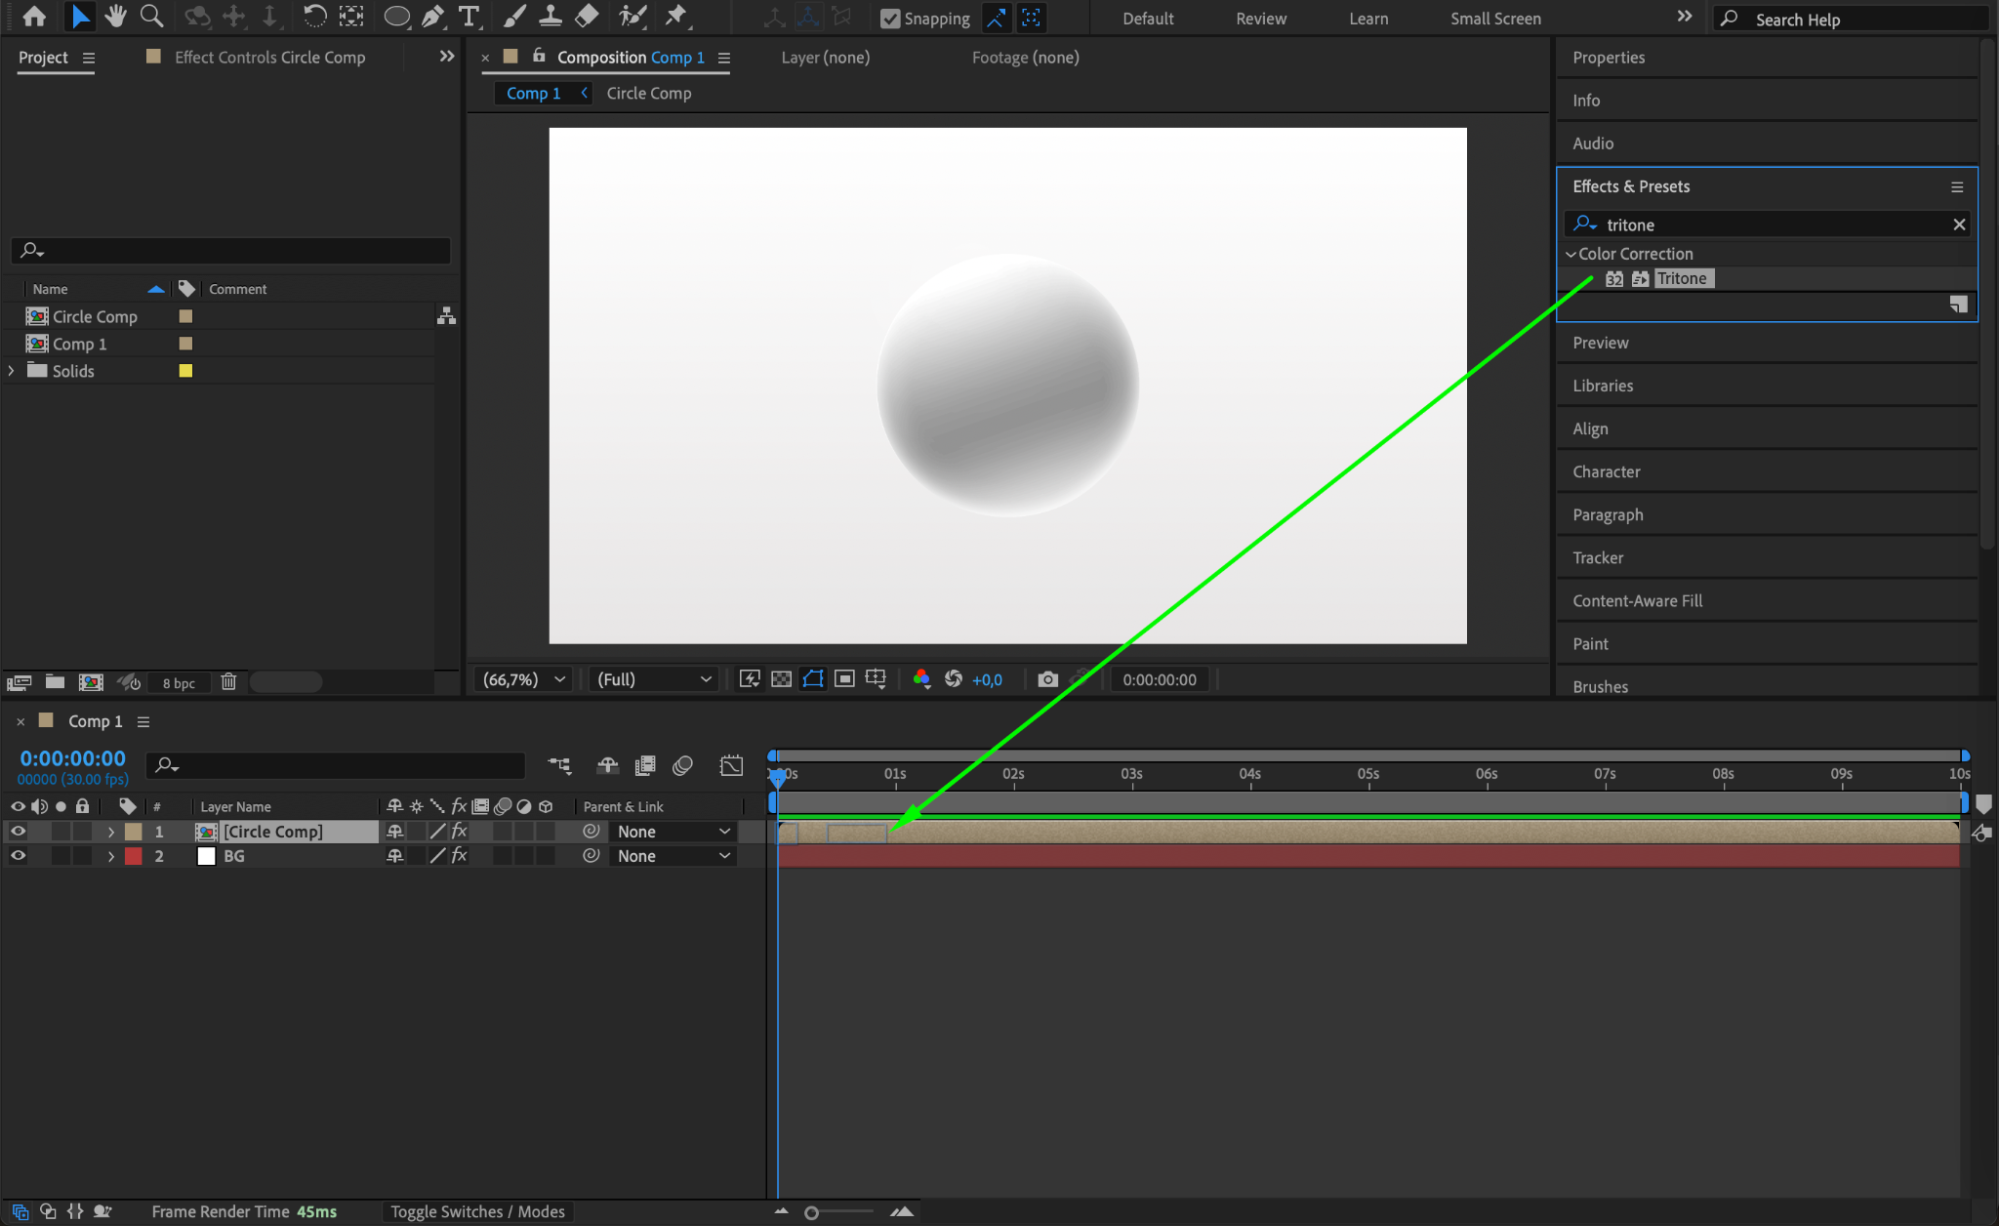This screenshot has width=1999, height=1226.
Task: Take a snapshot with camera icon
Action: (x=1047, y=679)
